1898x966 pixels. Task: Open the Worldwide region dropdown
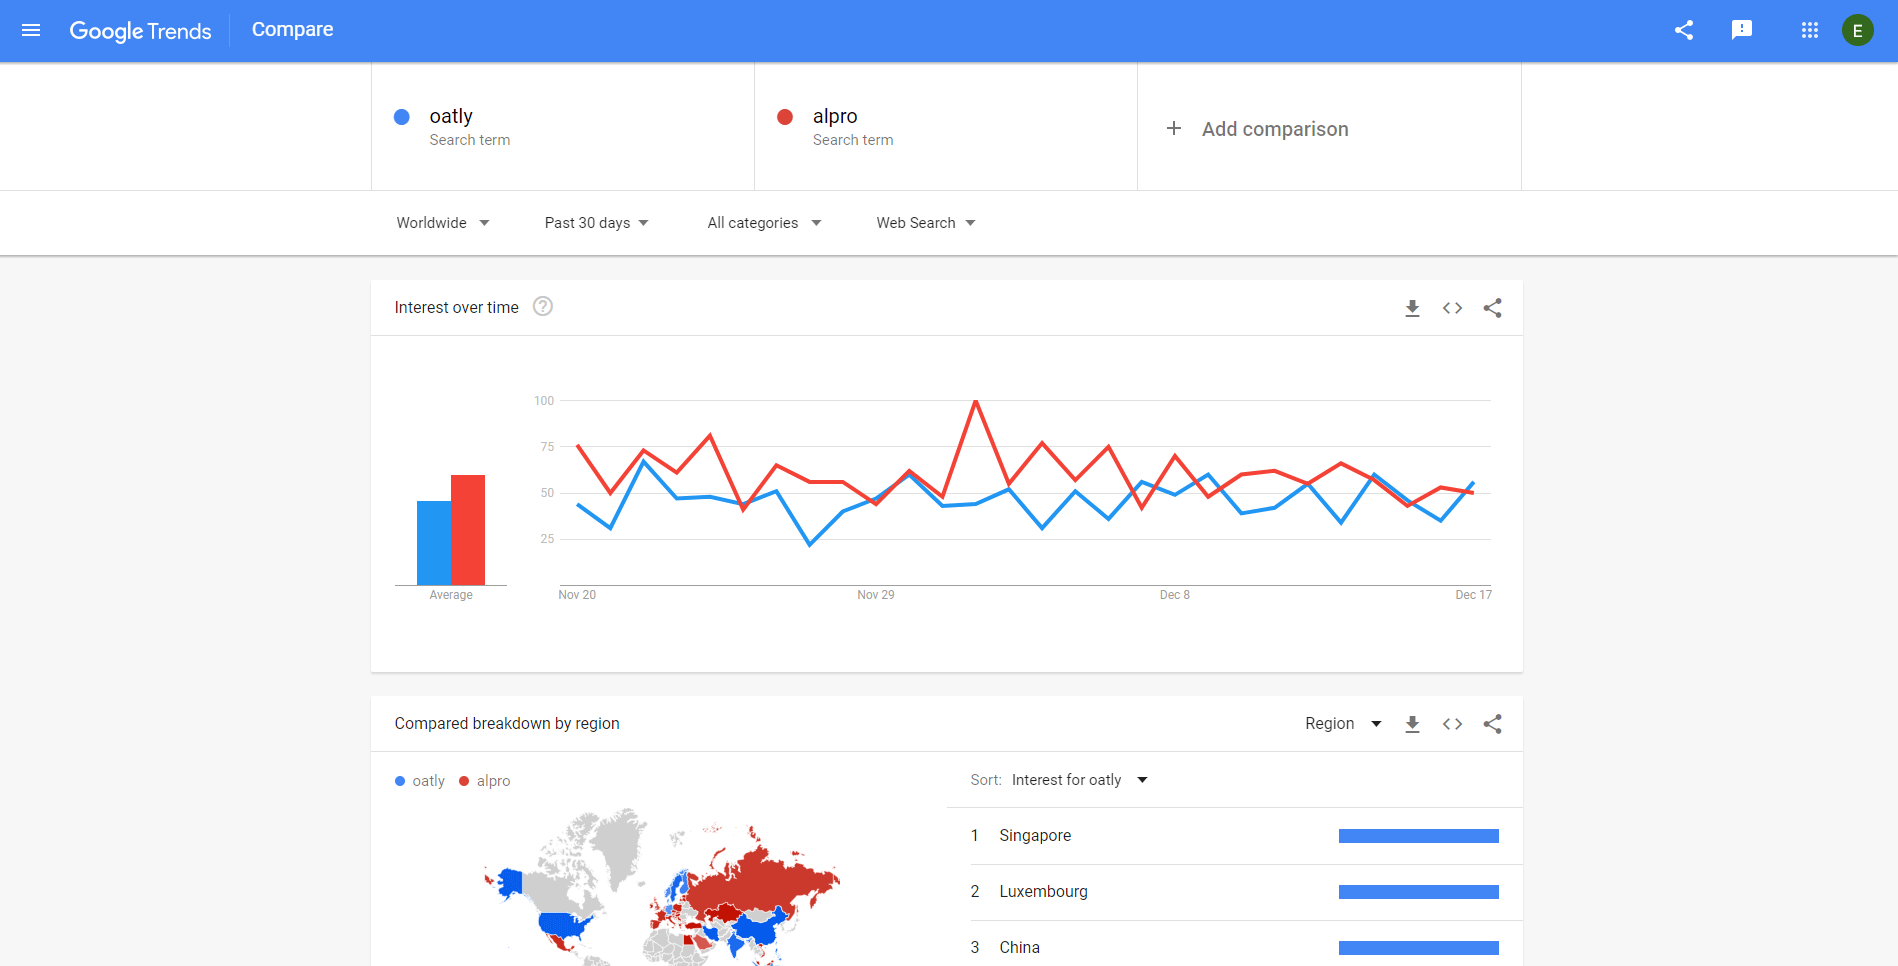point(443,223)
